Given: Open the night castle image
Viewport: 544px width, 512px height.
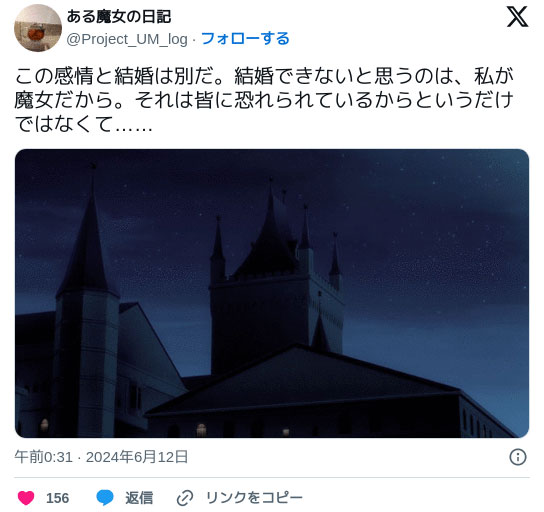Looking at the screenshot, I should [x=272, y=293].
